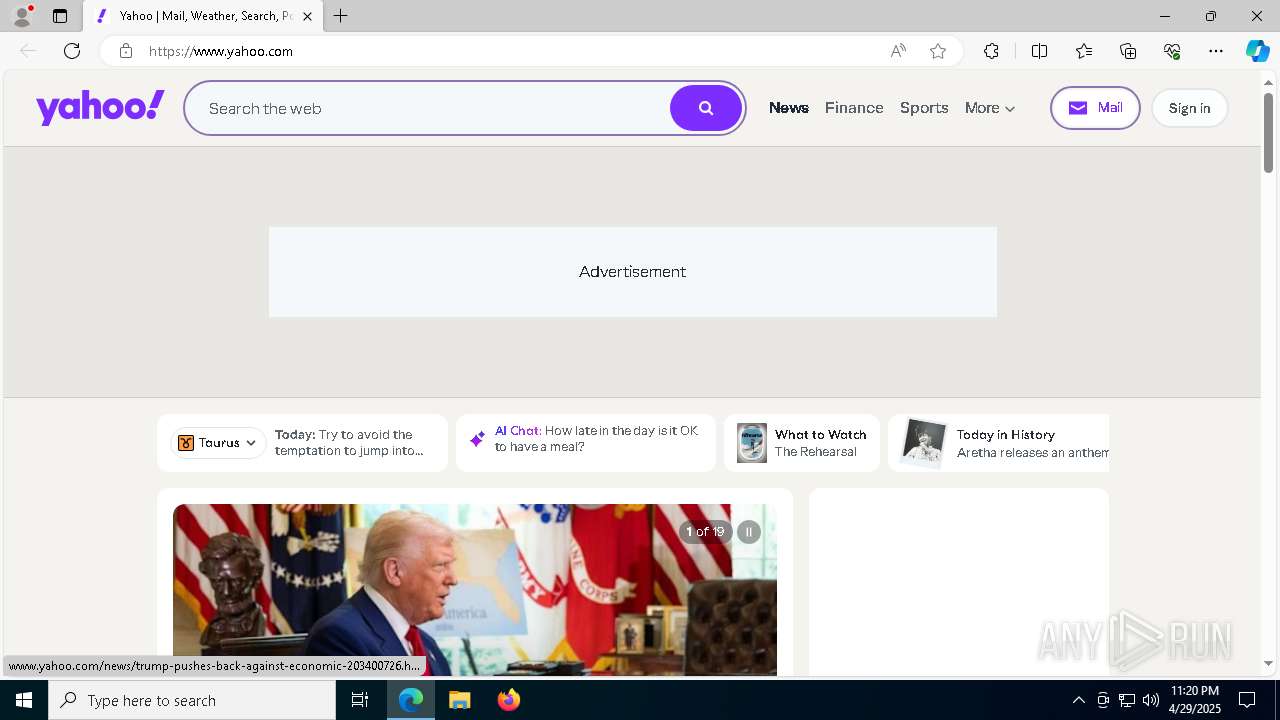The width and height of the screenshot is (1280, 720).
Task: Click the page vertical scrollbar thumb
Action: (1268, 132)
